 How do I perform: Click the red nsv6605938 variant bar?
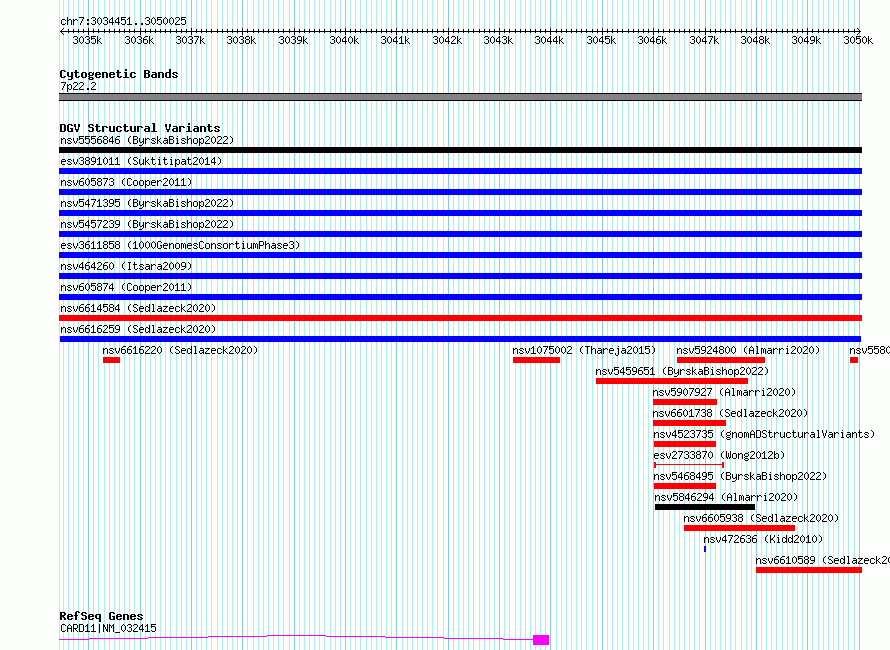click(x=740, y=528)
